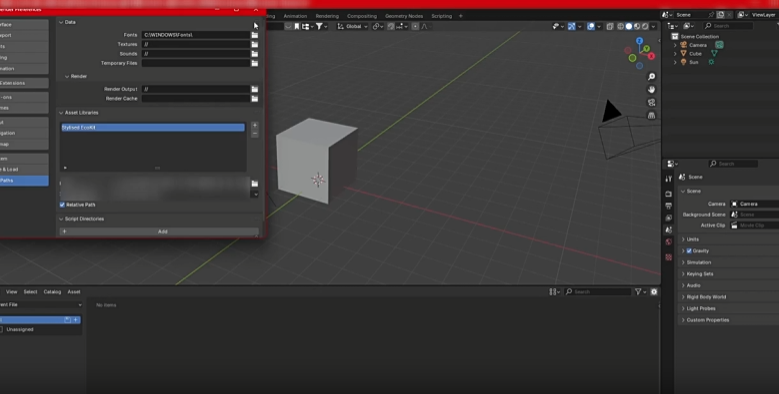Toggle the Unassigned catalog checkbox
This screenshot has height=394, width=779.
1,329
